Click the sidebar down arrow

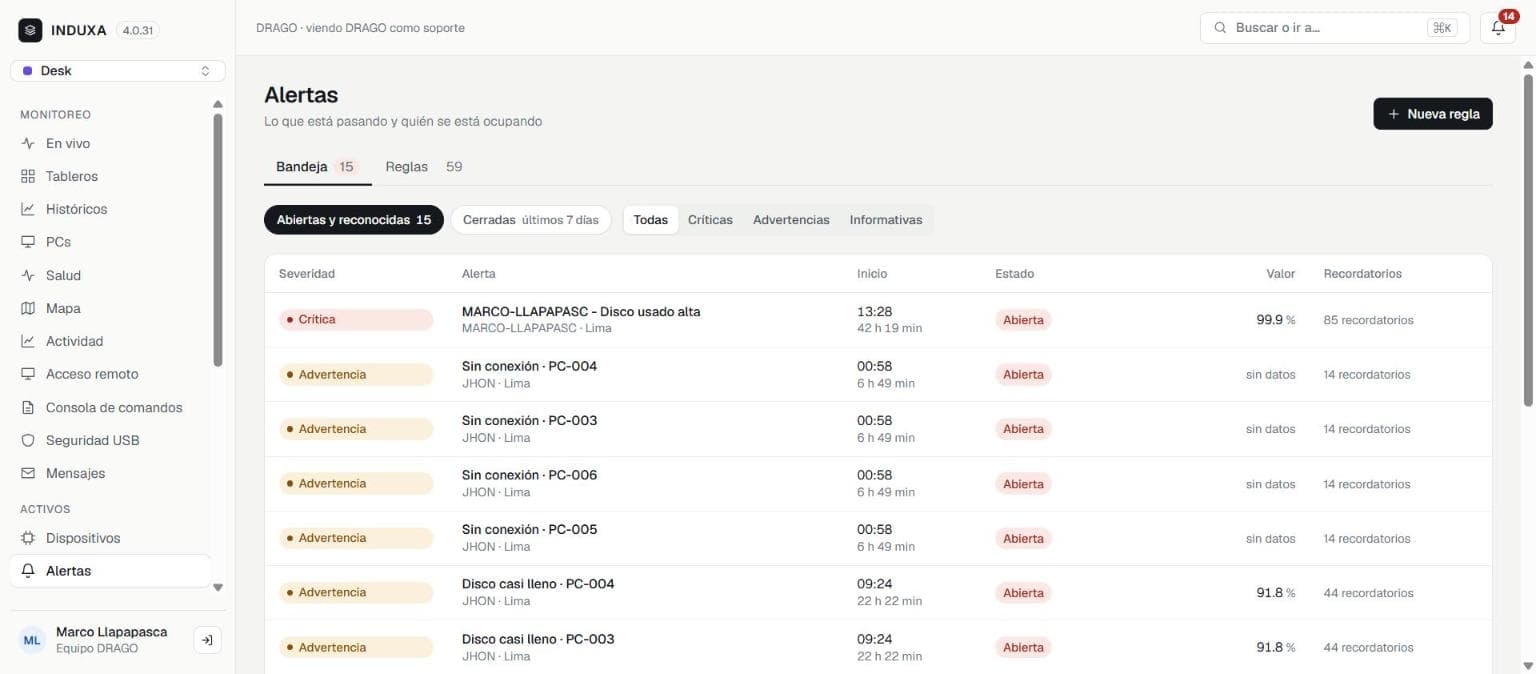point(218,587)
